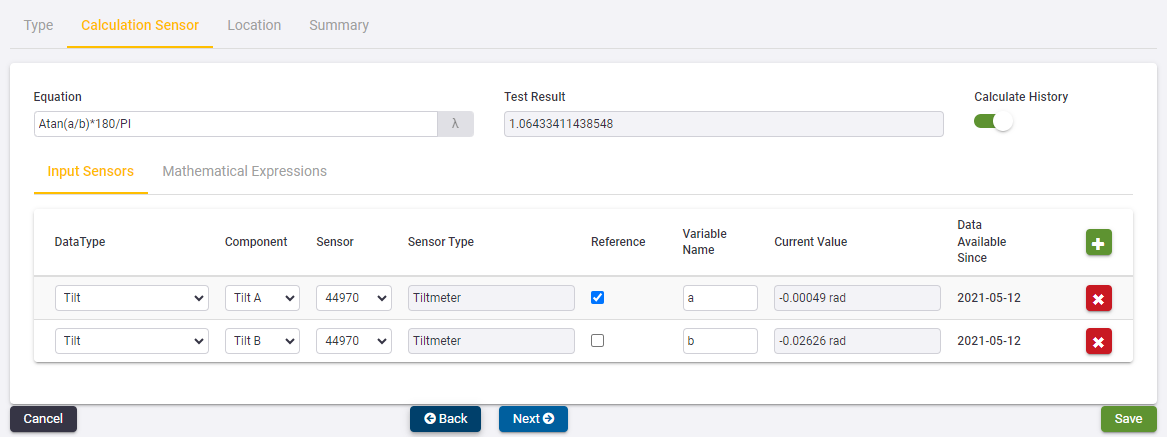Add a new input sensor row
The height and width of the screenshot is (437, 1167).
coord(1099,242)
